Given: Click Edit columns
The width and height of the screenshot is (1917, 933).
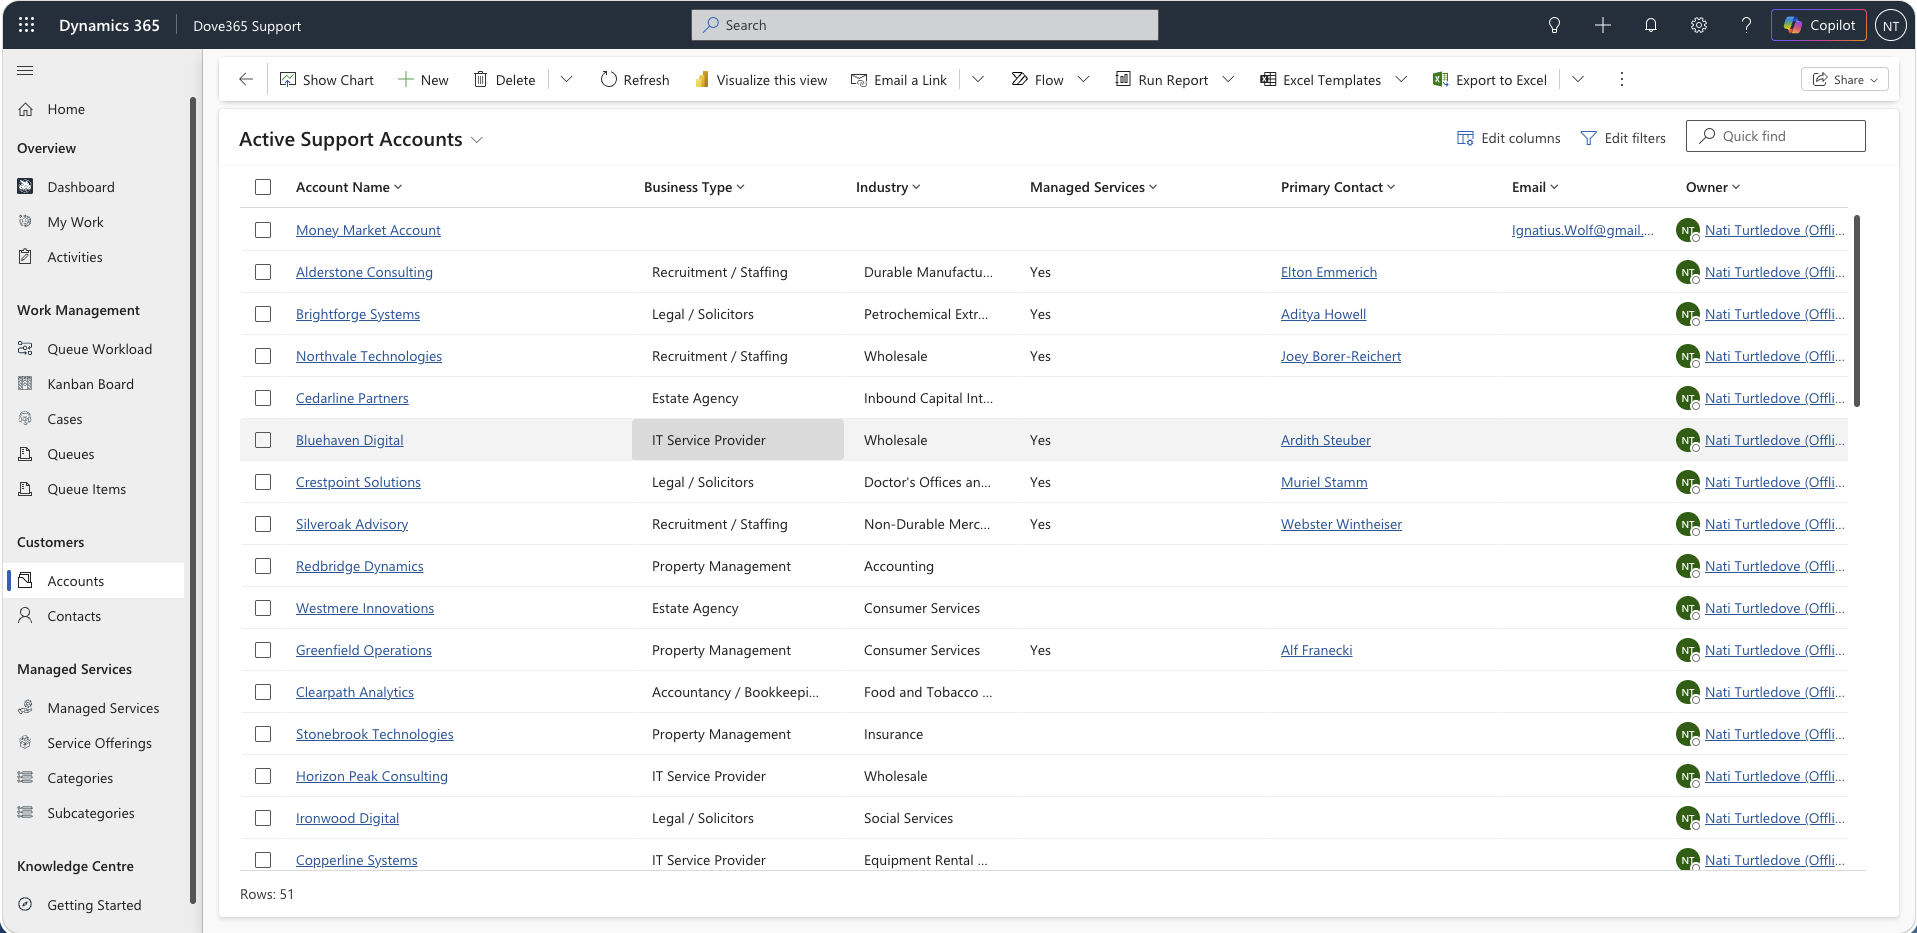Looking at the screenshot, I should click(x=1509, y=138).
